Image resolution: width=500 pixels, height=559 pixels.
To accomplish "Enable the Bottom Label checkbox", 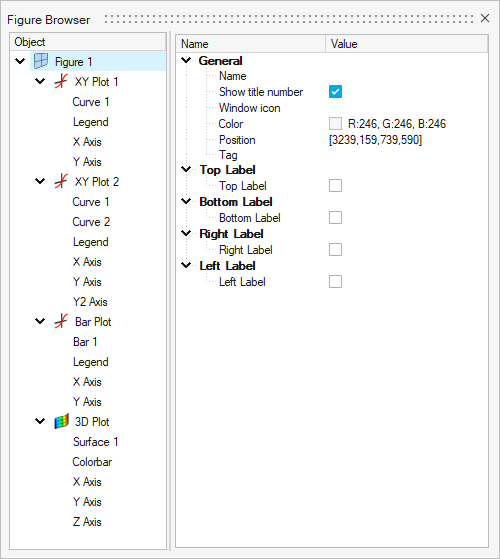I will 335,217.
